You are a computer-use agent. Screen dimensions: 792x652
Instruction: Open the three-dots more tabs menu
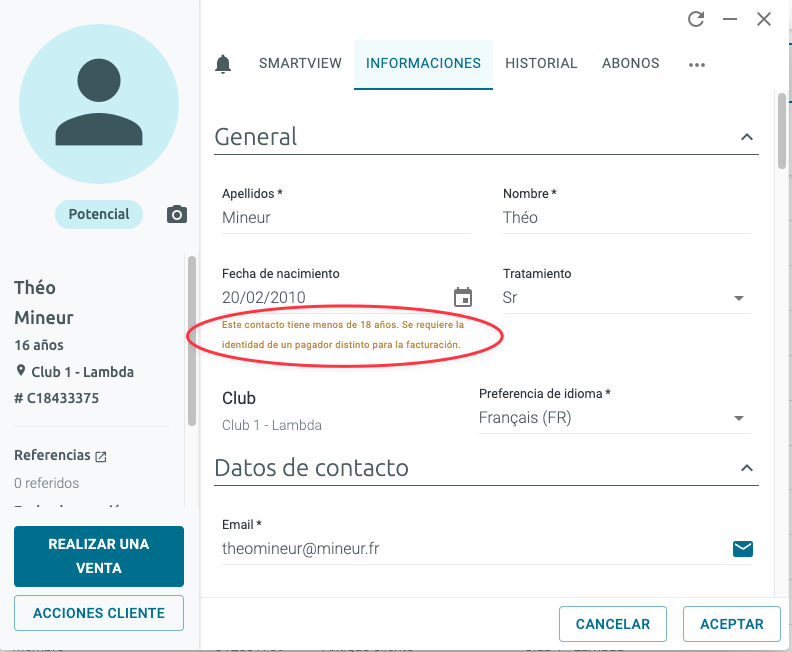(x=697, y=65)
